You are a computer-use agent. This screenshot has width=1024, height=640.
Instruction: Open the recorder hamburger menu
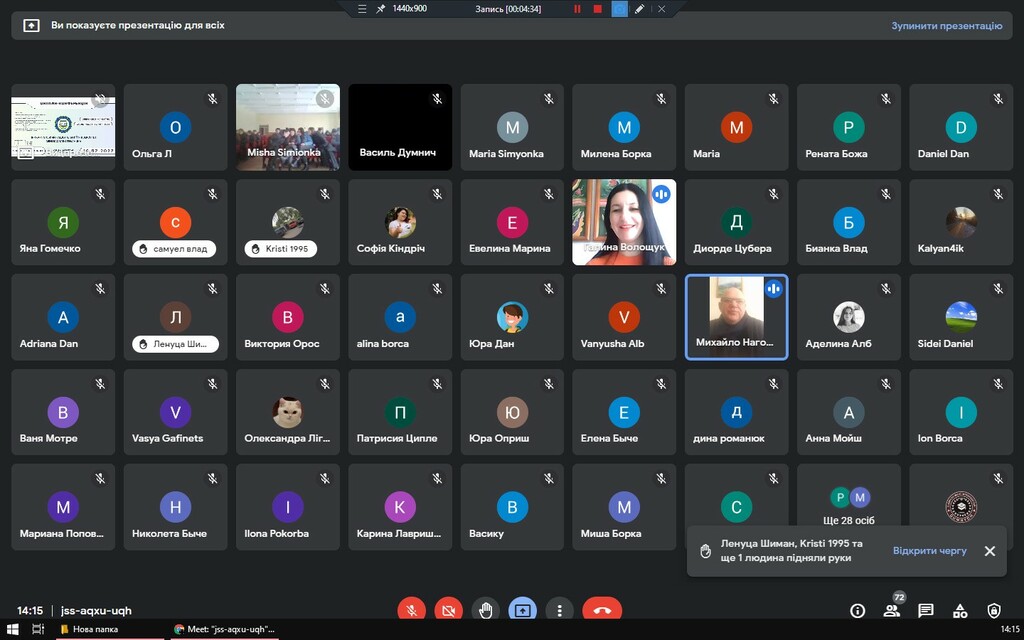point(363,9)
